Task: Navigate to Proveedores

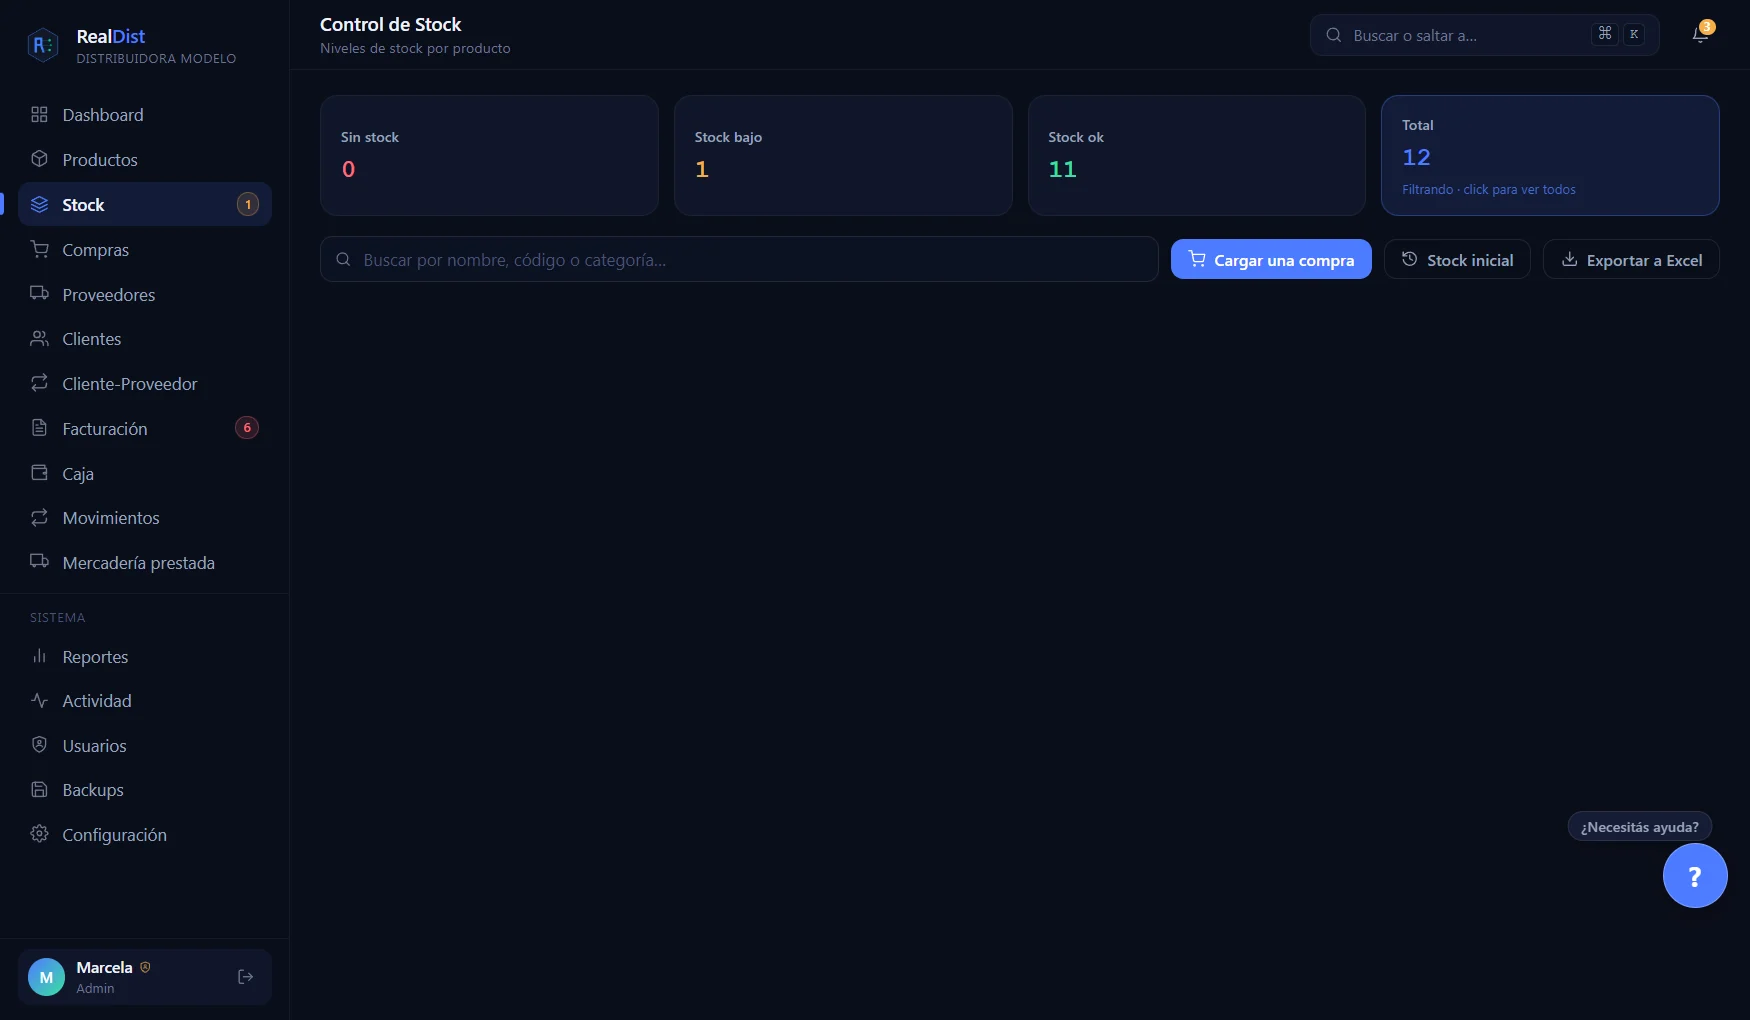Action: (145, 295)
